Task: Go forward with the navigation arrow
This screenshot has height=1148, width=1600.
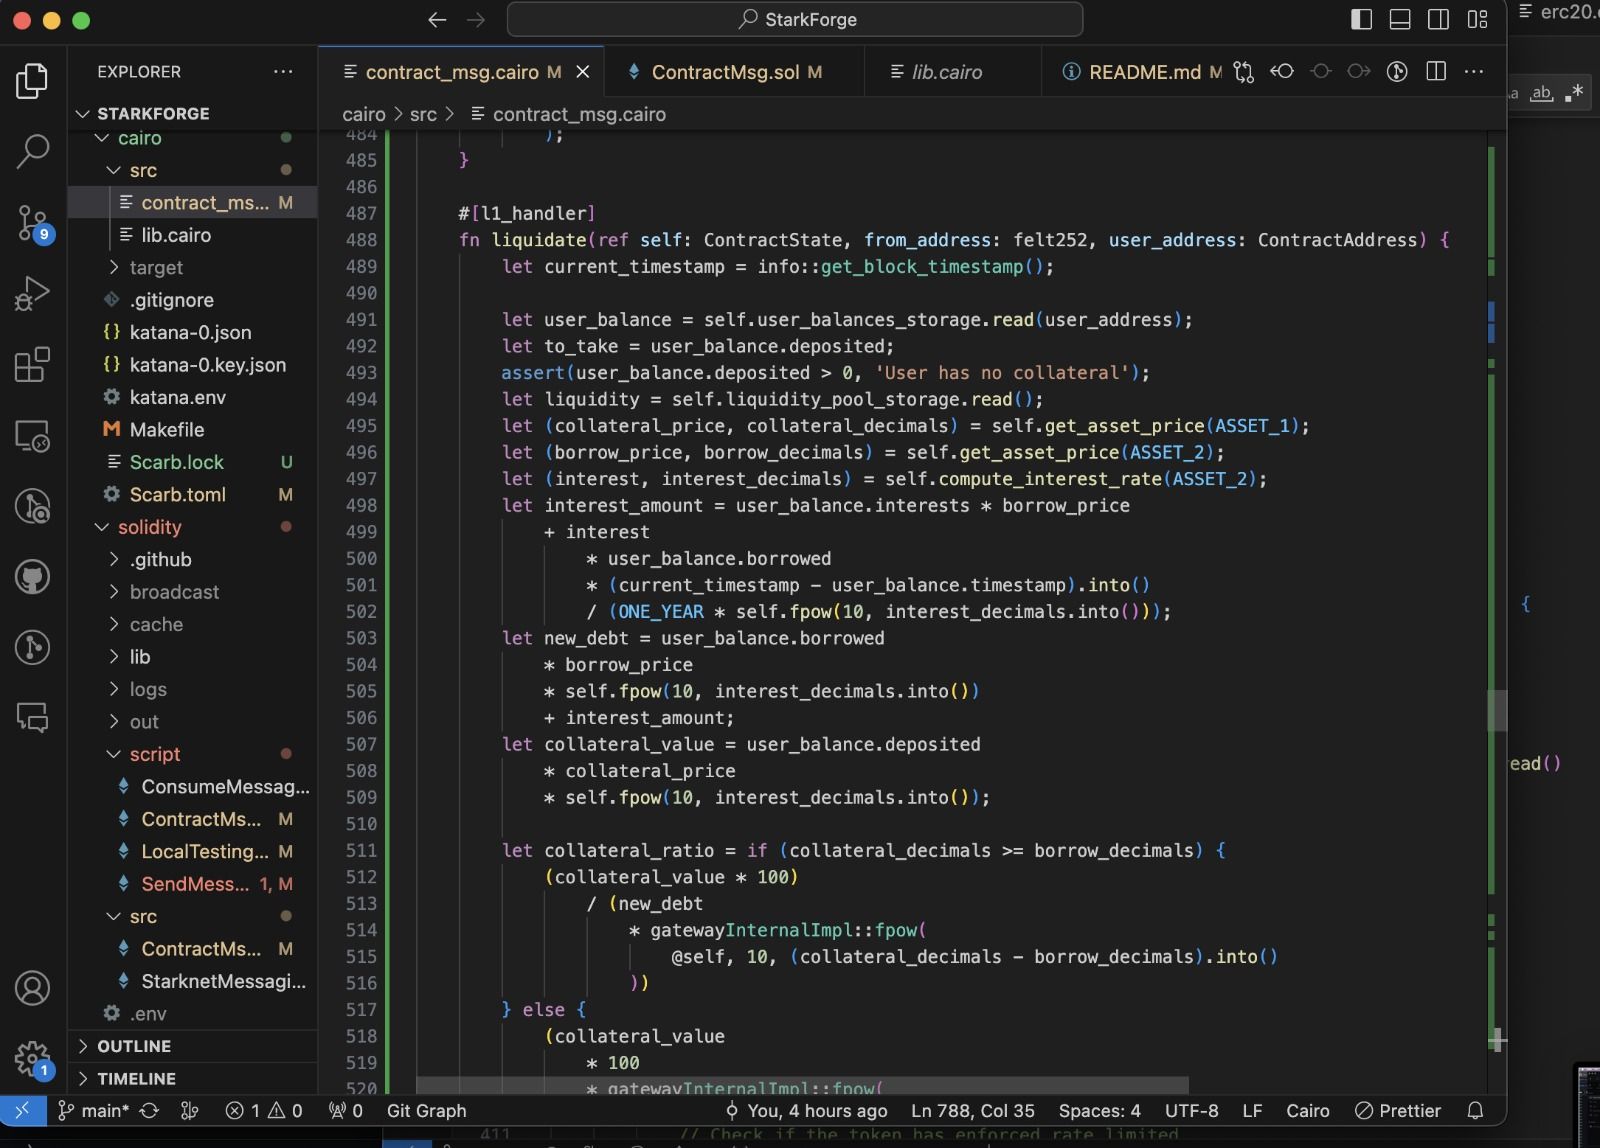Action: (476, 19)
